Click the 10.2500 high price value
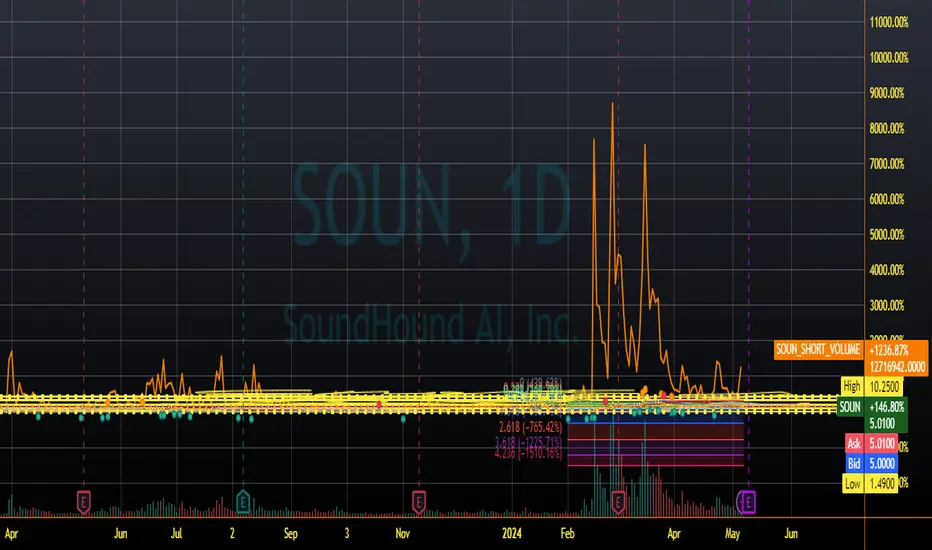This screenshot has height=550, width=932. pyautogui.click(x=884, y=386)
